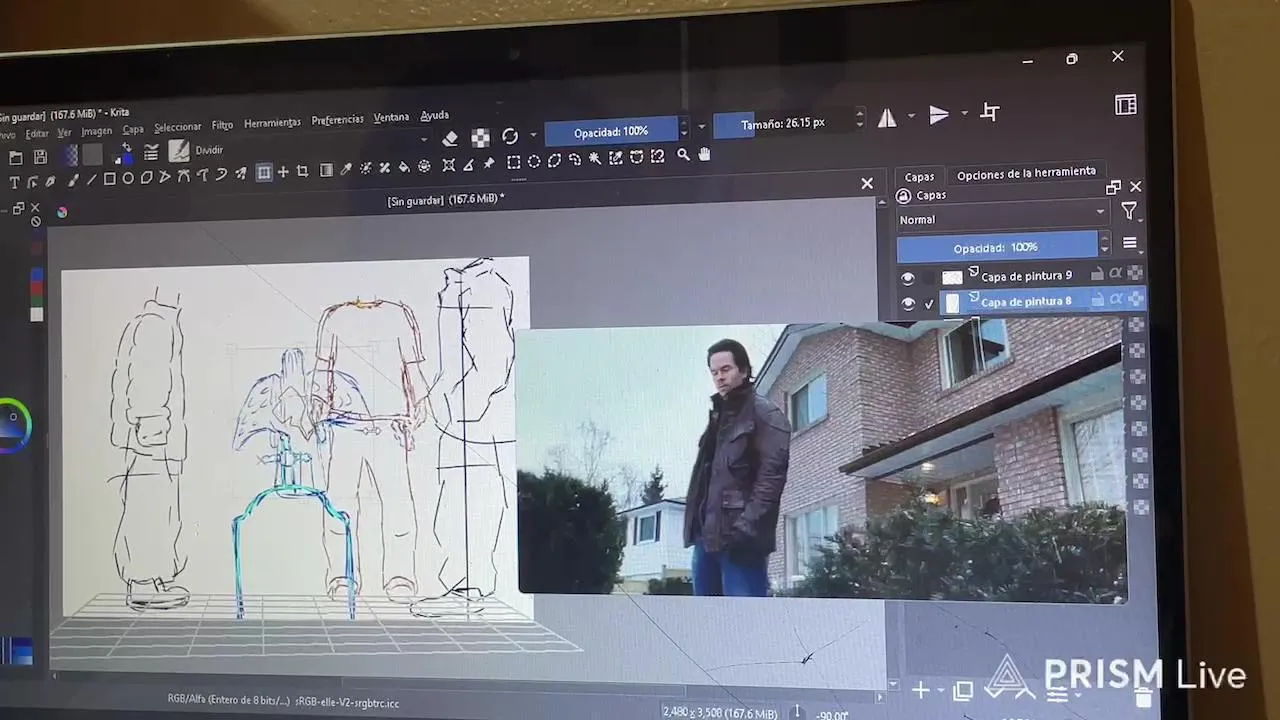Switch to the Capas tab
This screenshot has width=1280, height=720.
point(919,177)
